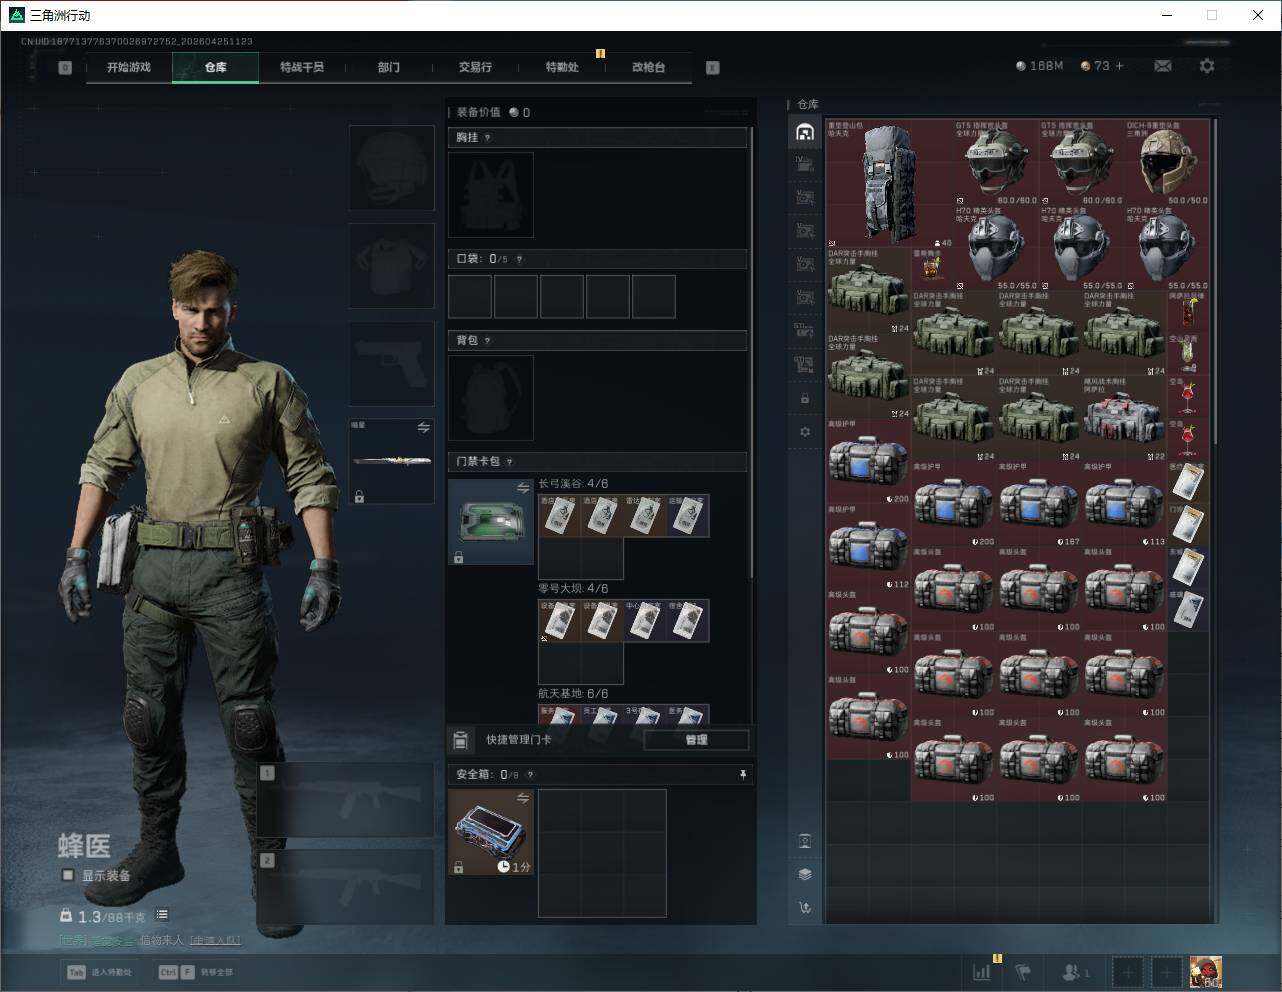Select the first 长弓溪谷 keycard
Image resolution: width=1282 pixels, height=992 pixels.
coord(560,516)
